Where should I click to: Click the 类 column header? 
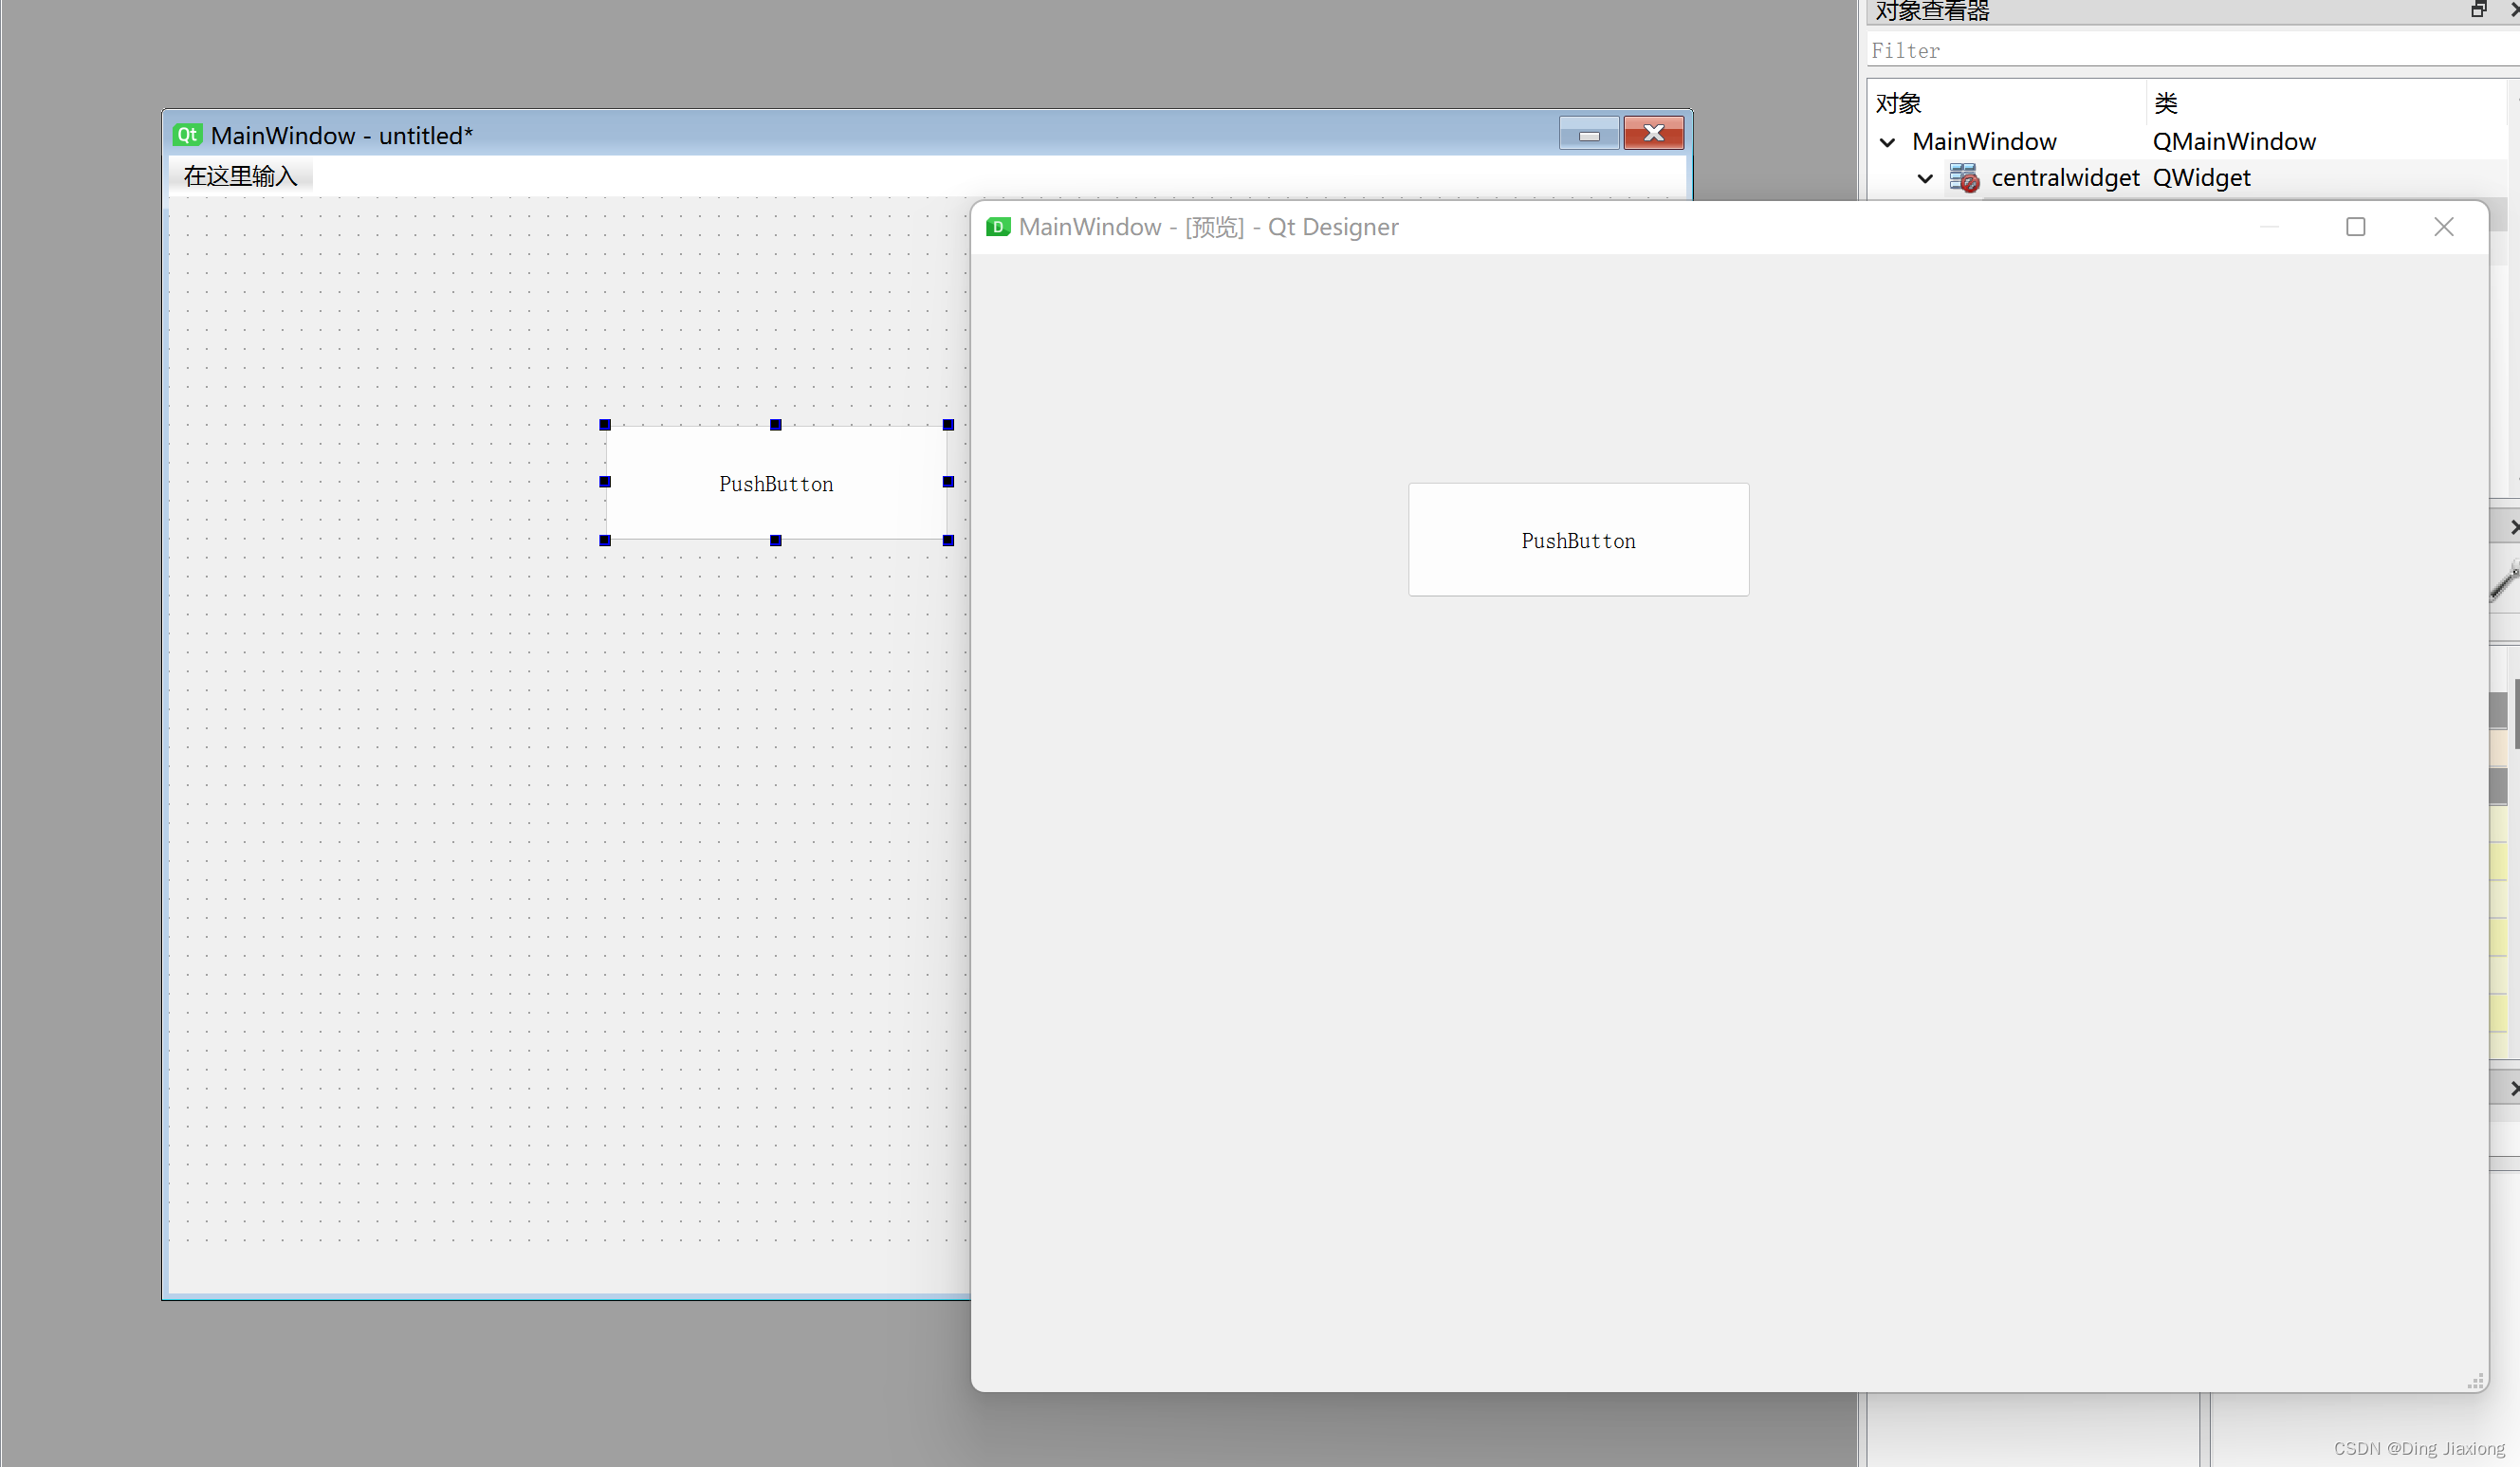pos(2165,103)
